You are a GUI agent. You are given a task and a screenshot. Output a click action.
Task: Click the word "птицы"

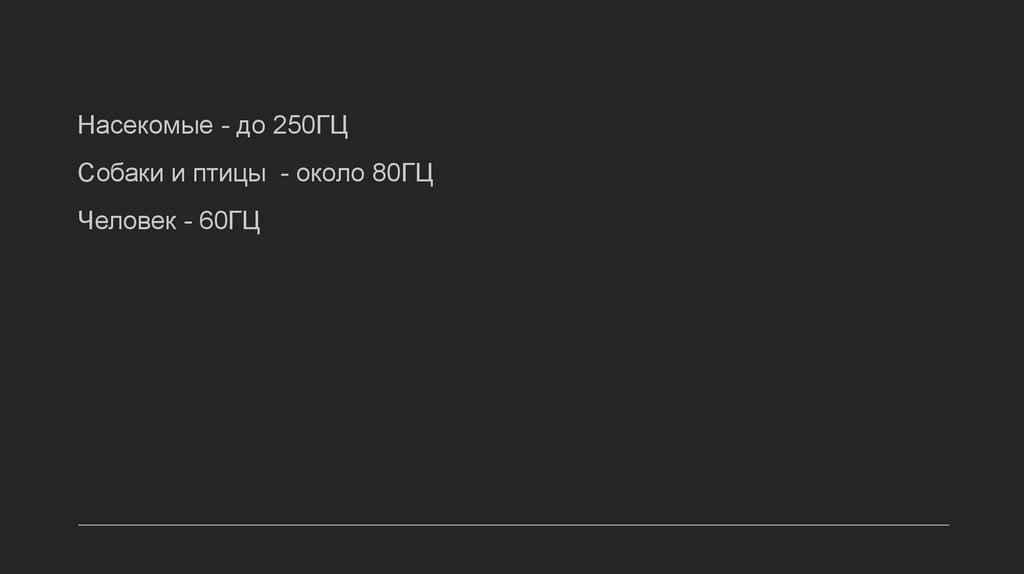229,175
